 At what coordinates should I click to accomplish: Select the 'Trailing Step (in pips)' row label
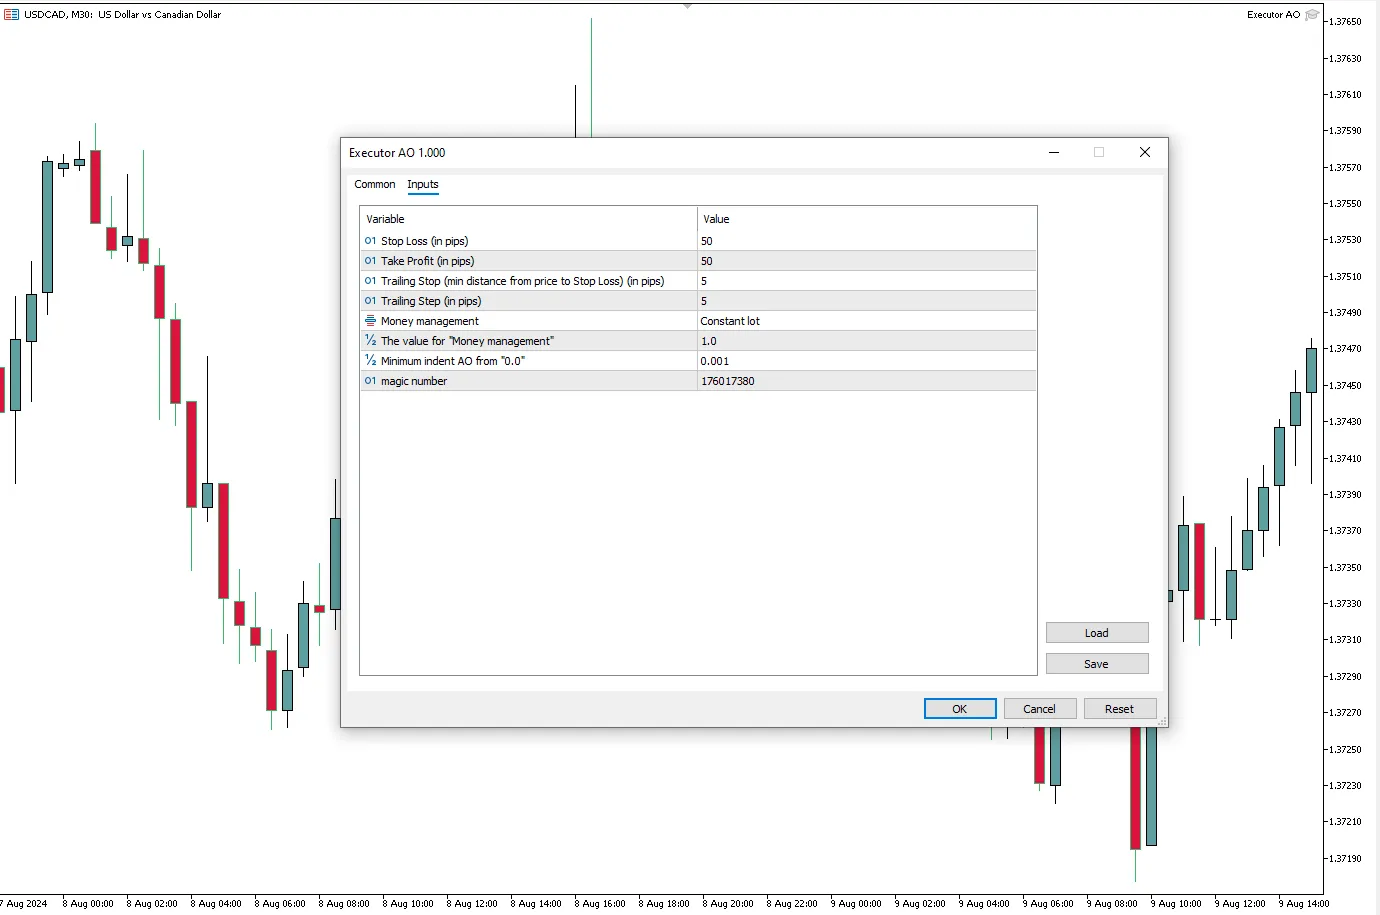pos(430,301)
